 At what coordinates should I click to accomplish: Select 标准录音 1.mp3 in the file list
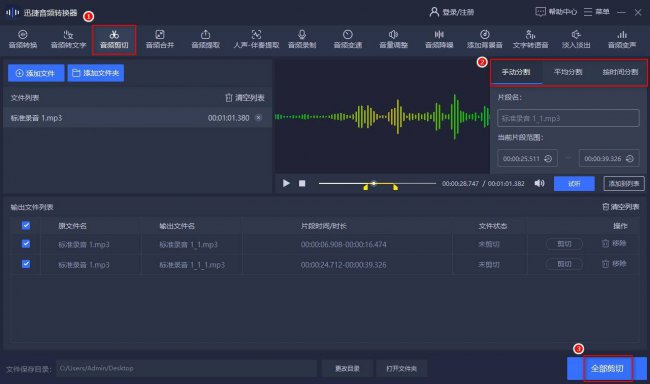point(137,118)
